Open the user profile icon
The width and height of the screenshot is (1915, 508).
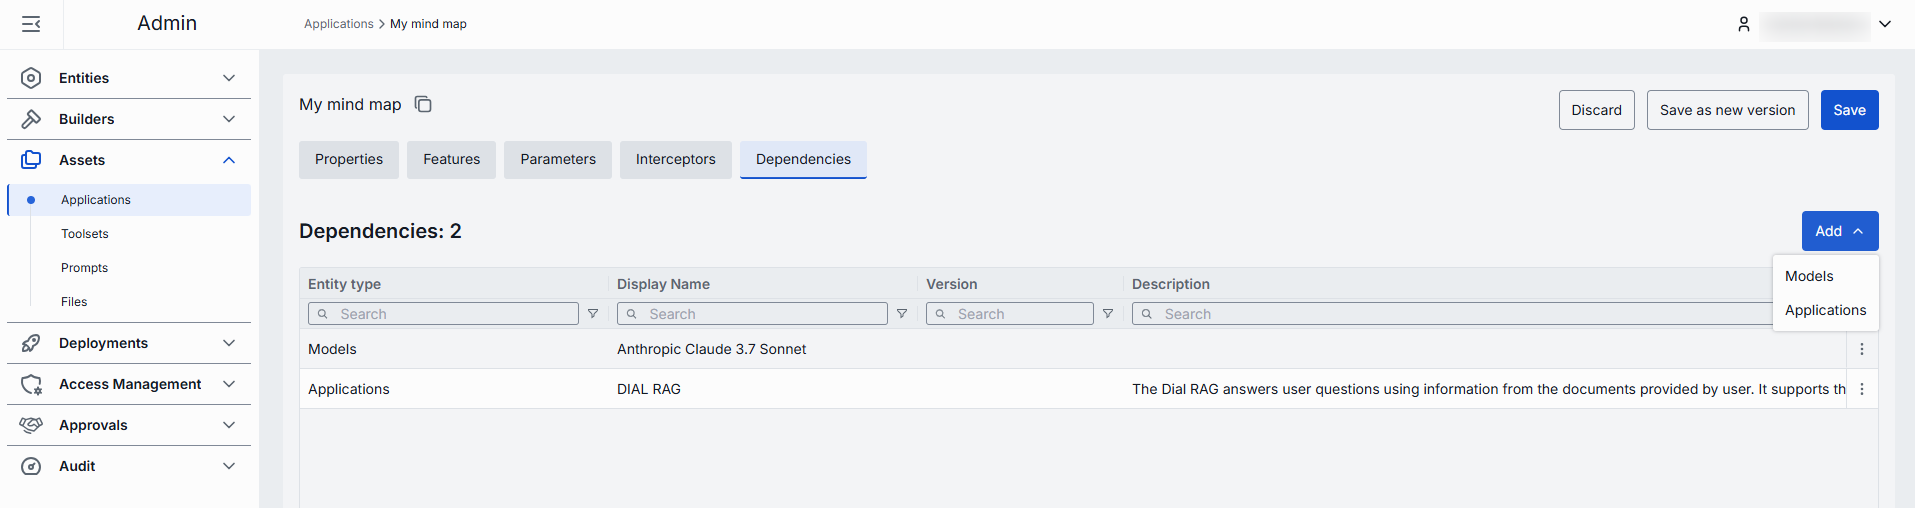(1743, 24)
